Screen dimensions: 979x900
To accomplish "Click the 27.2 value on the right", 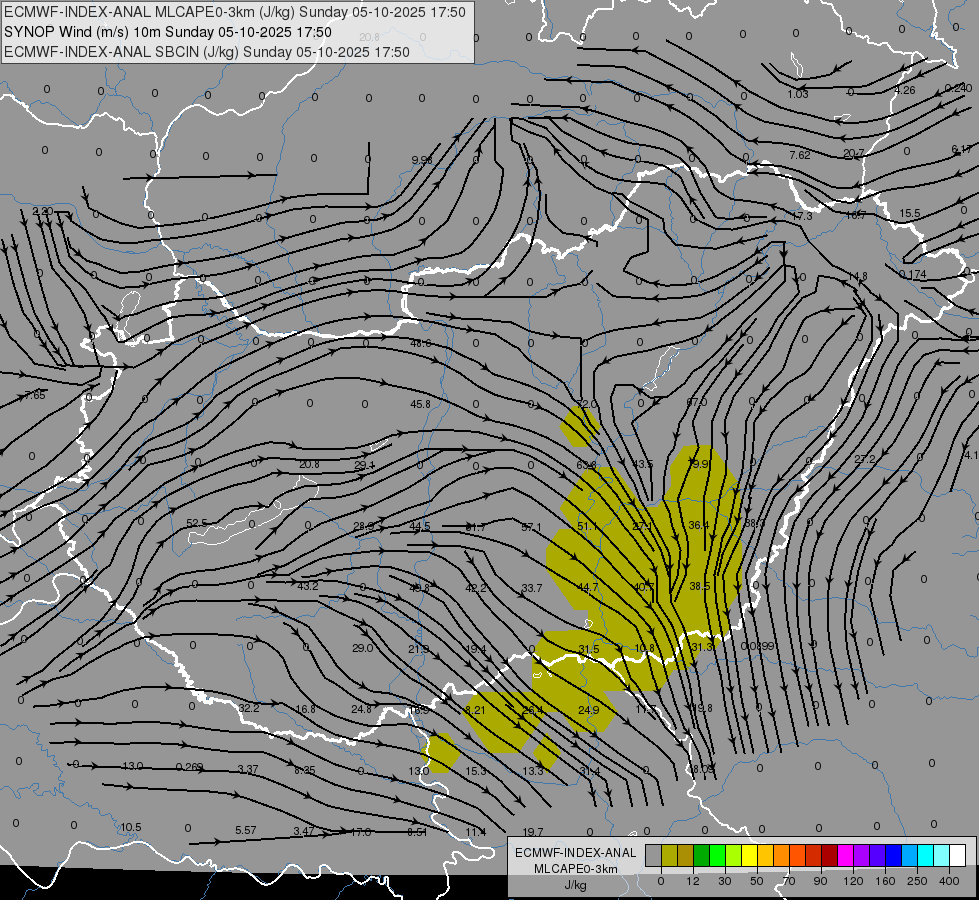I will click(865, 459).
